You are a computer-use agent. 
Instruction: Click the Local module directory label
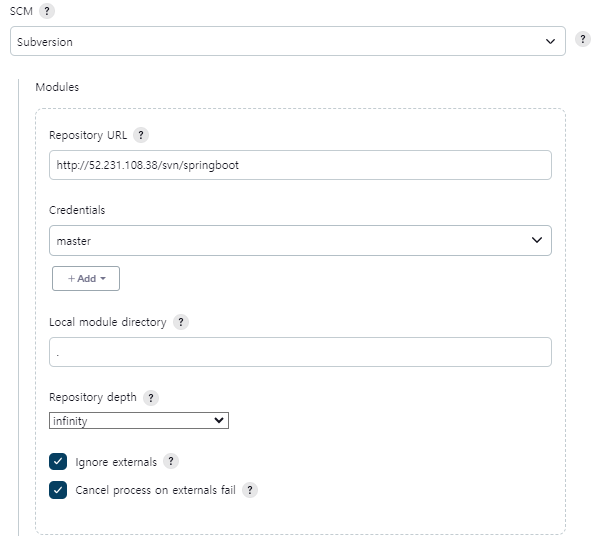coord(108,322)
